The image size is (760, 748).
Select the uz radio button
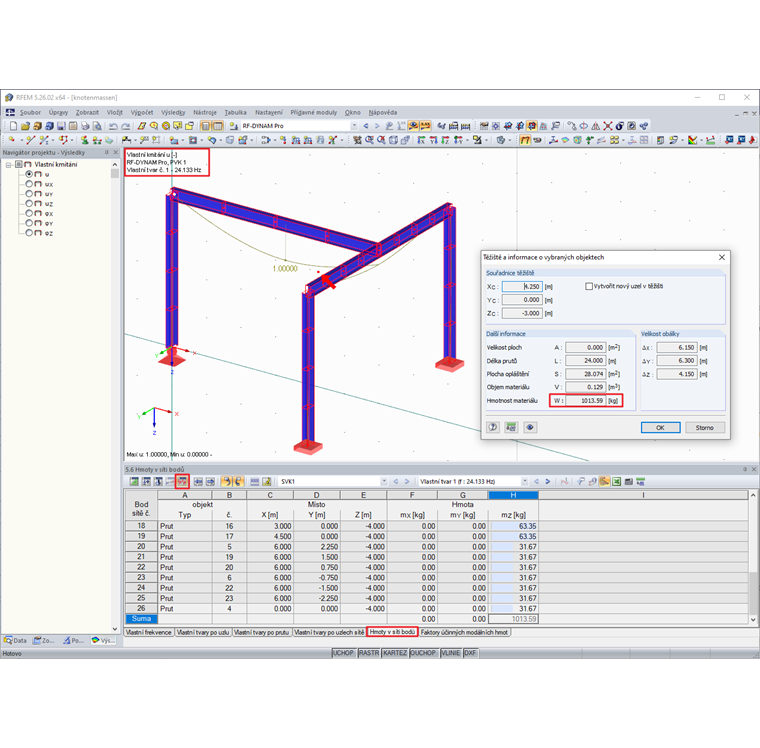[x=29, y=203]
